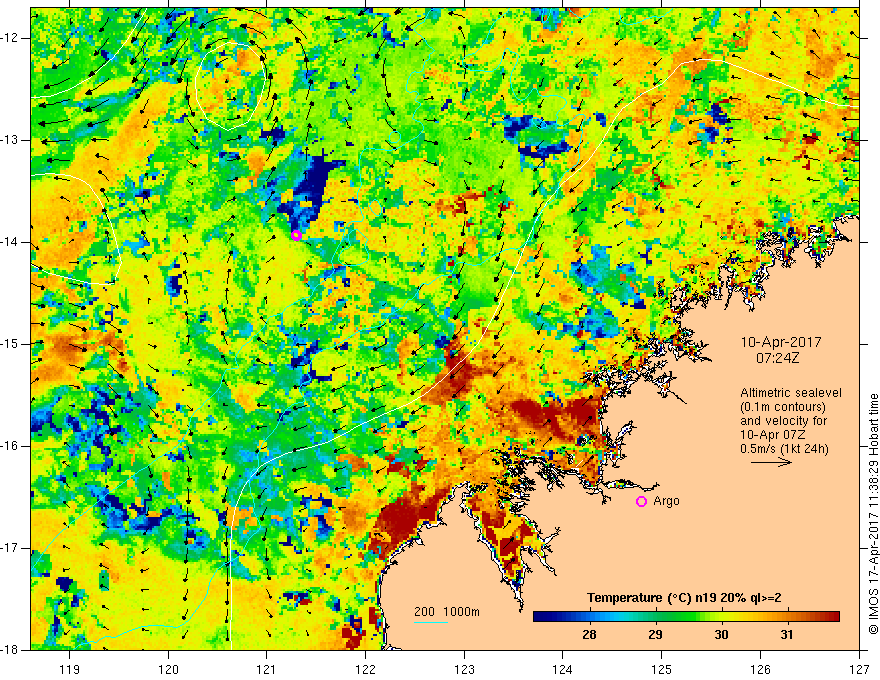Click the 'Temperature (°C) n19 20% ql>=2' title

[x=684, y=598]
